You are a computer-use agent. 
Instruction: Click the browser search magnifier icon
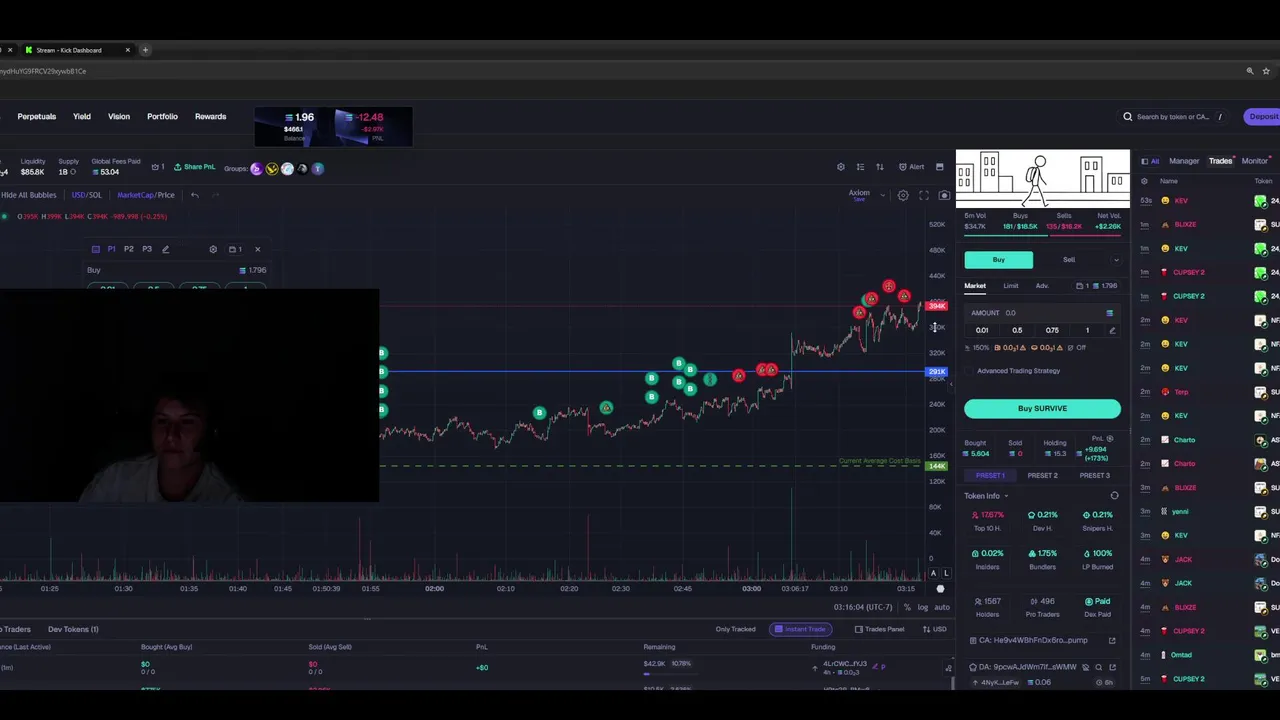[x=1249, y=71]
